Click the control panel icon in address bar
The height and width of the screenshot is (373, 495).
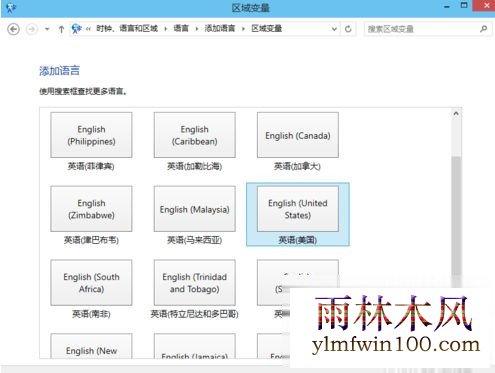pyautogui.click(x=76, y=29)
